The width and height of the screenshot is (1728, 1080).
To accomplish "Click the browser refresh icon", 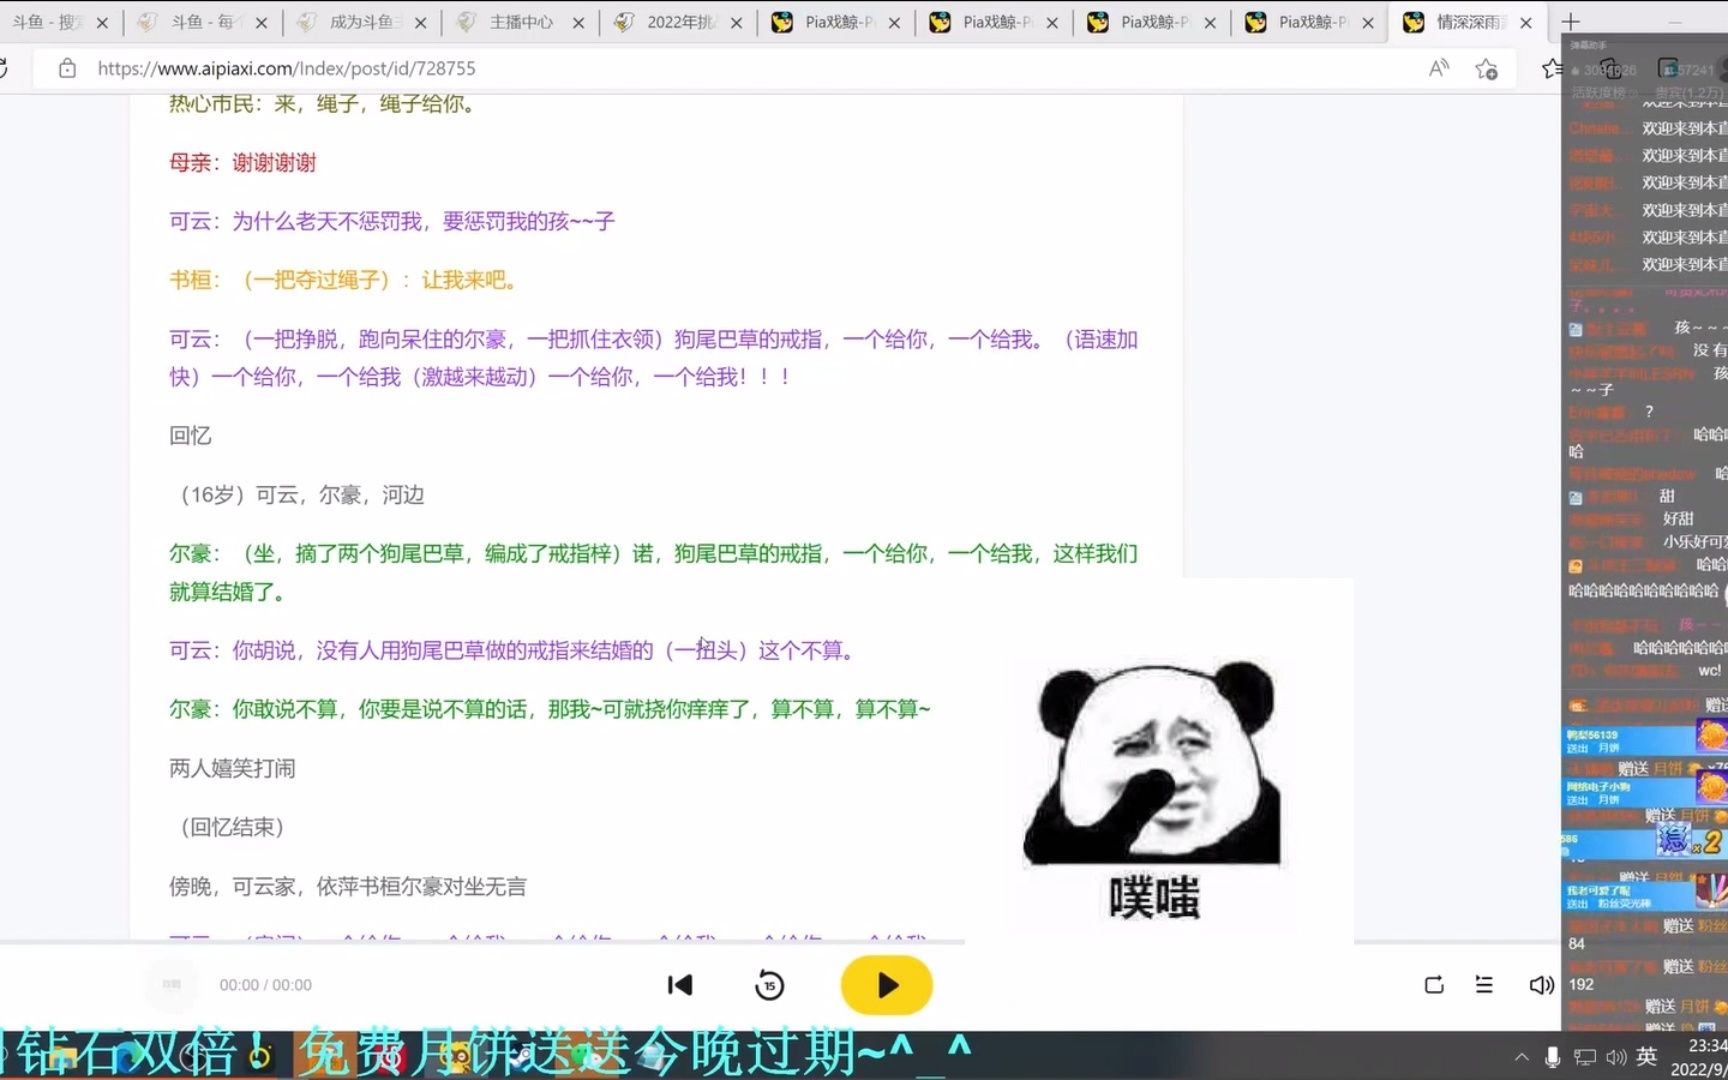I will tap(3, 68).
